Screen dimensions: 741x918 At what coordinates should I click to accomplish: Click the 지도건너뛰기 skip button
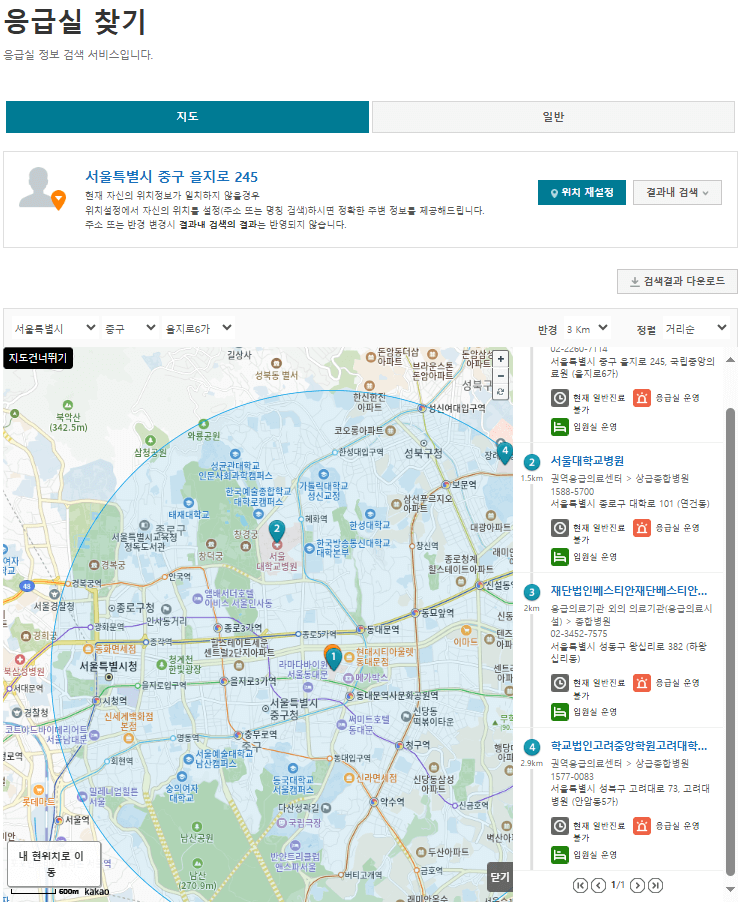point(38,358)
